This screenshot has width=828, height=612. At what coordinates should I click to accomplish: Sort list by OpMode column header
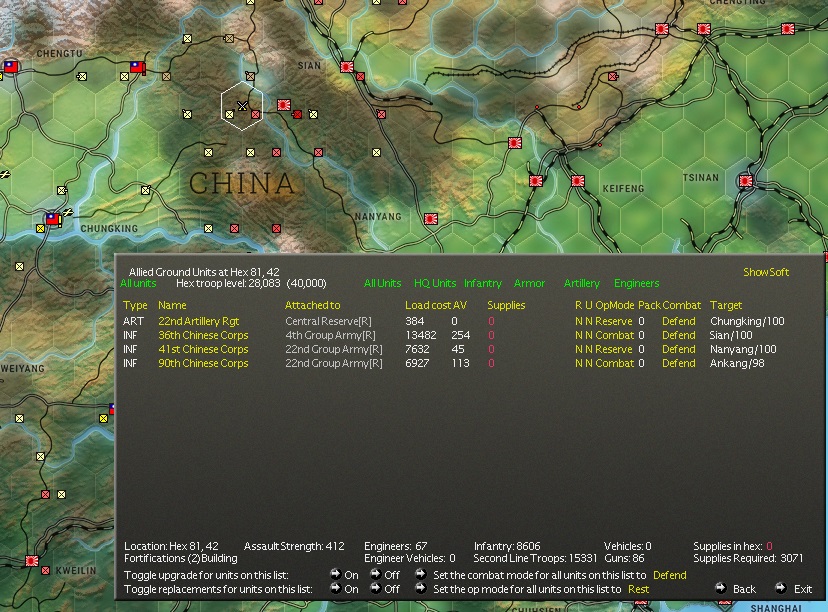pos(615,305)
